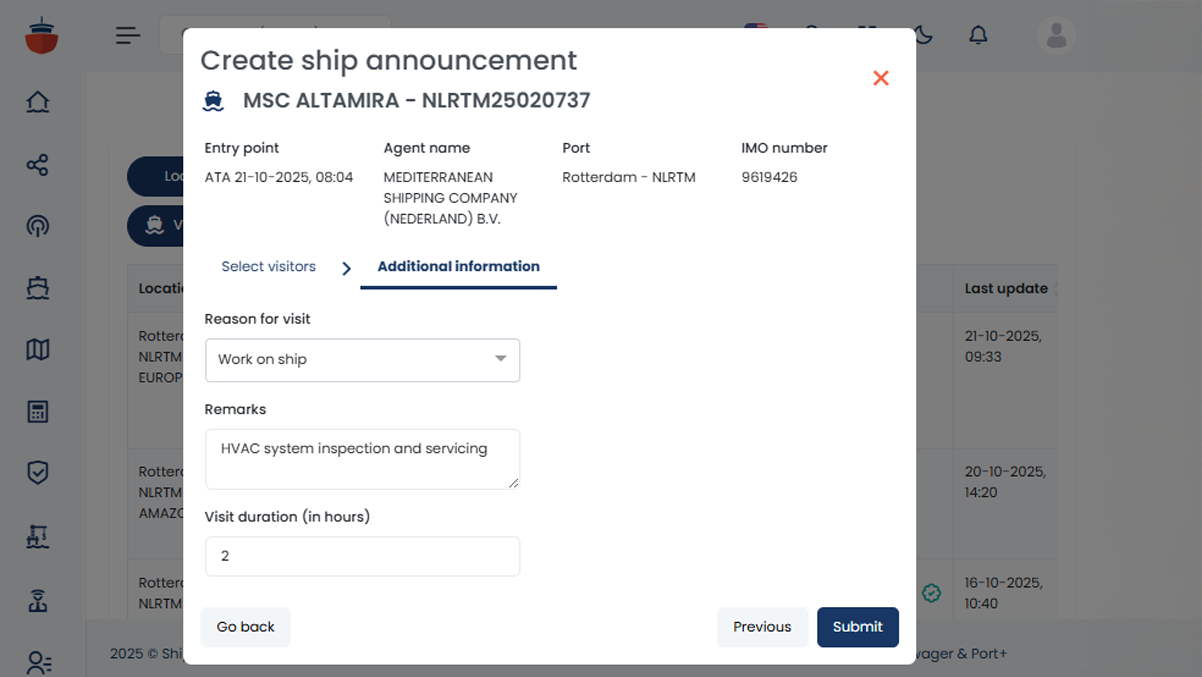Open the user profile avatar menu

click(1056, 36)
